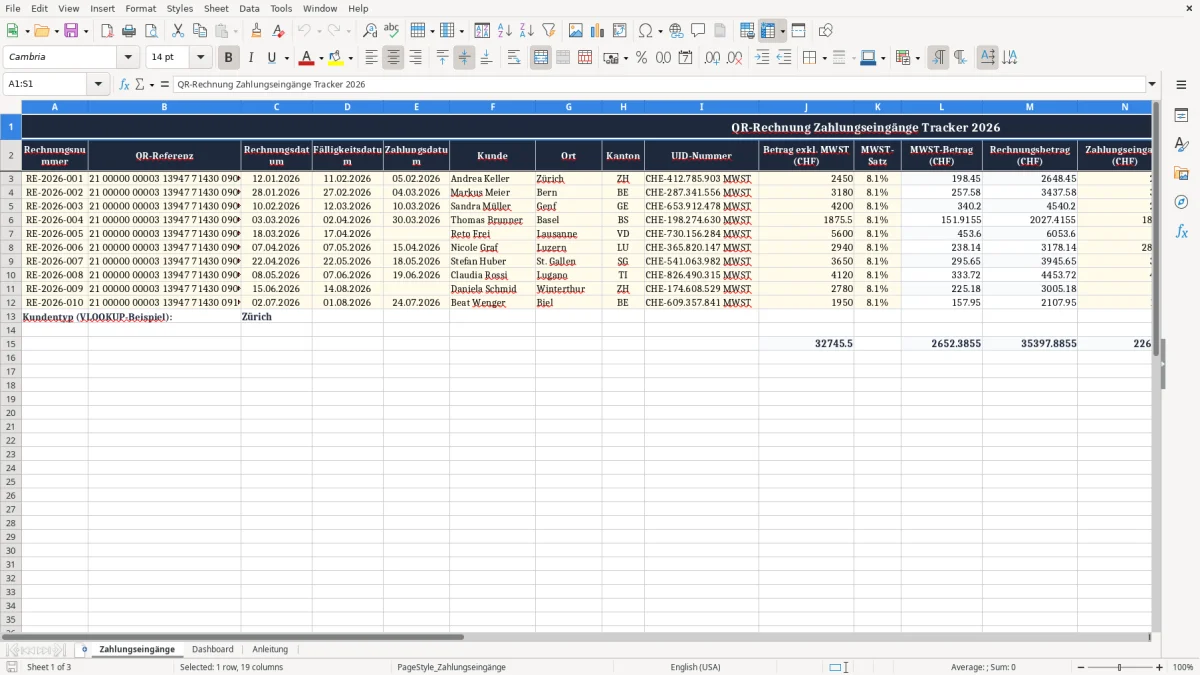Viewport: 1200px width, 675px height.
Task: Click the Add Decimal Place icon
Action: coord(712,58)
